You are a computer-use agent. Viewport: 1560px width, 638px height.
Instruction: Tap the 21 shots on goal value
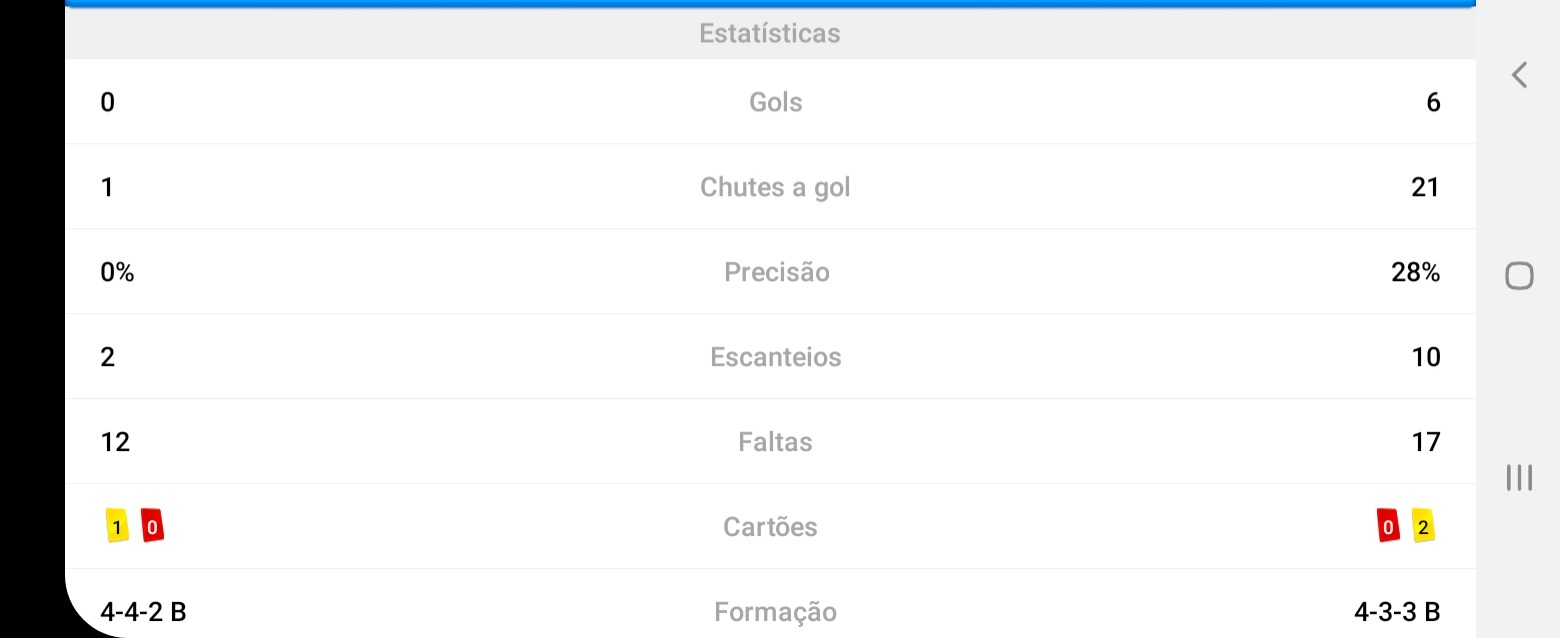pos(1425,187)
